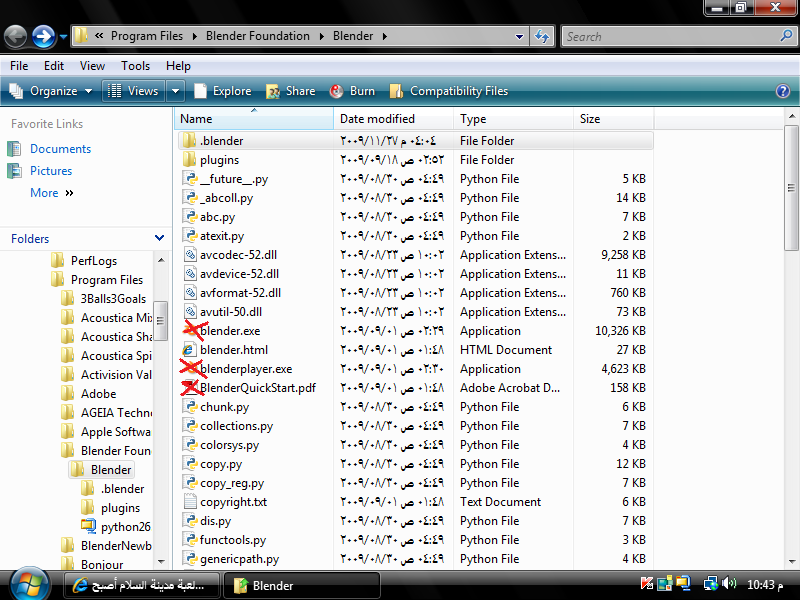Open the File menu
The height and width of the screenshot is (600, 800).
tap(19, 66)
